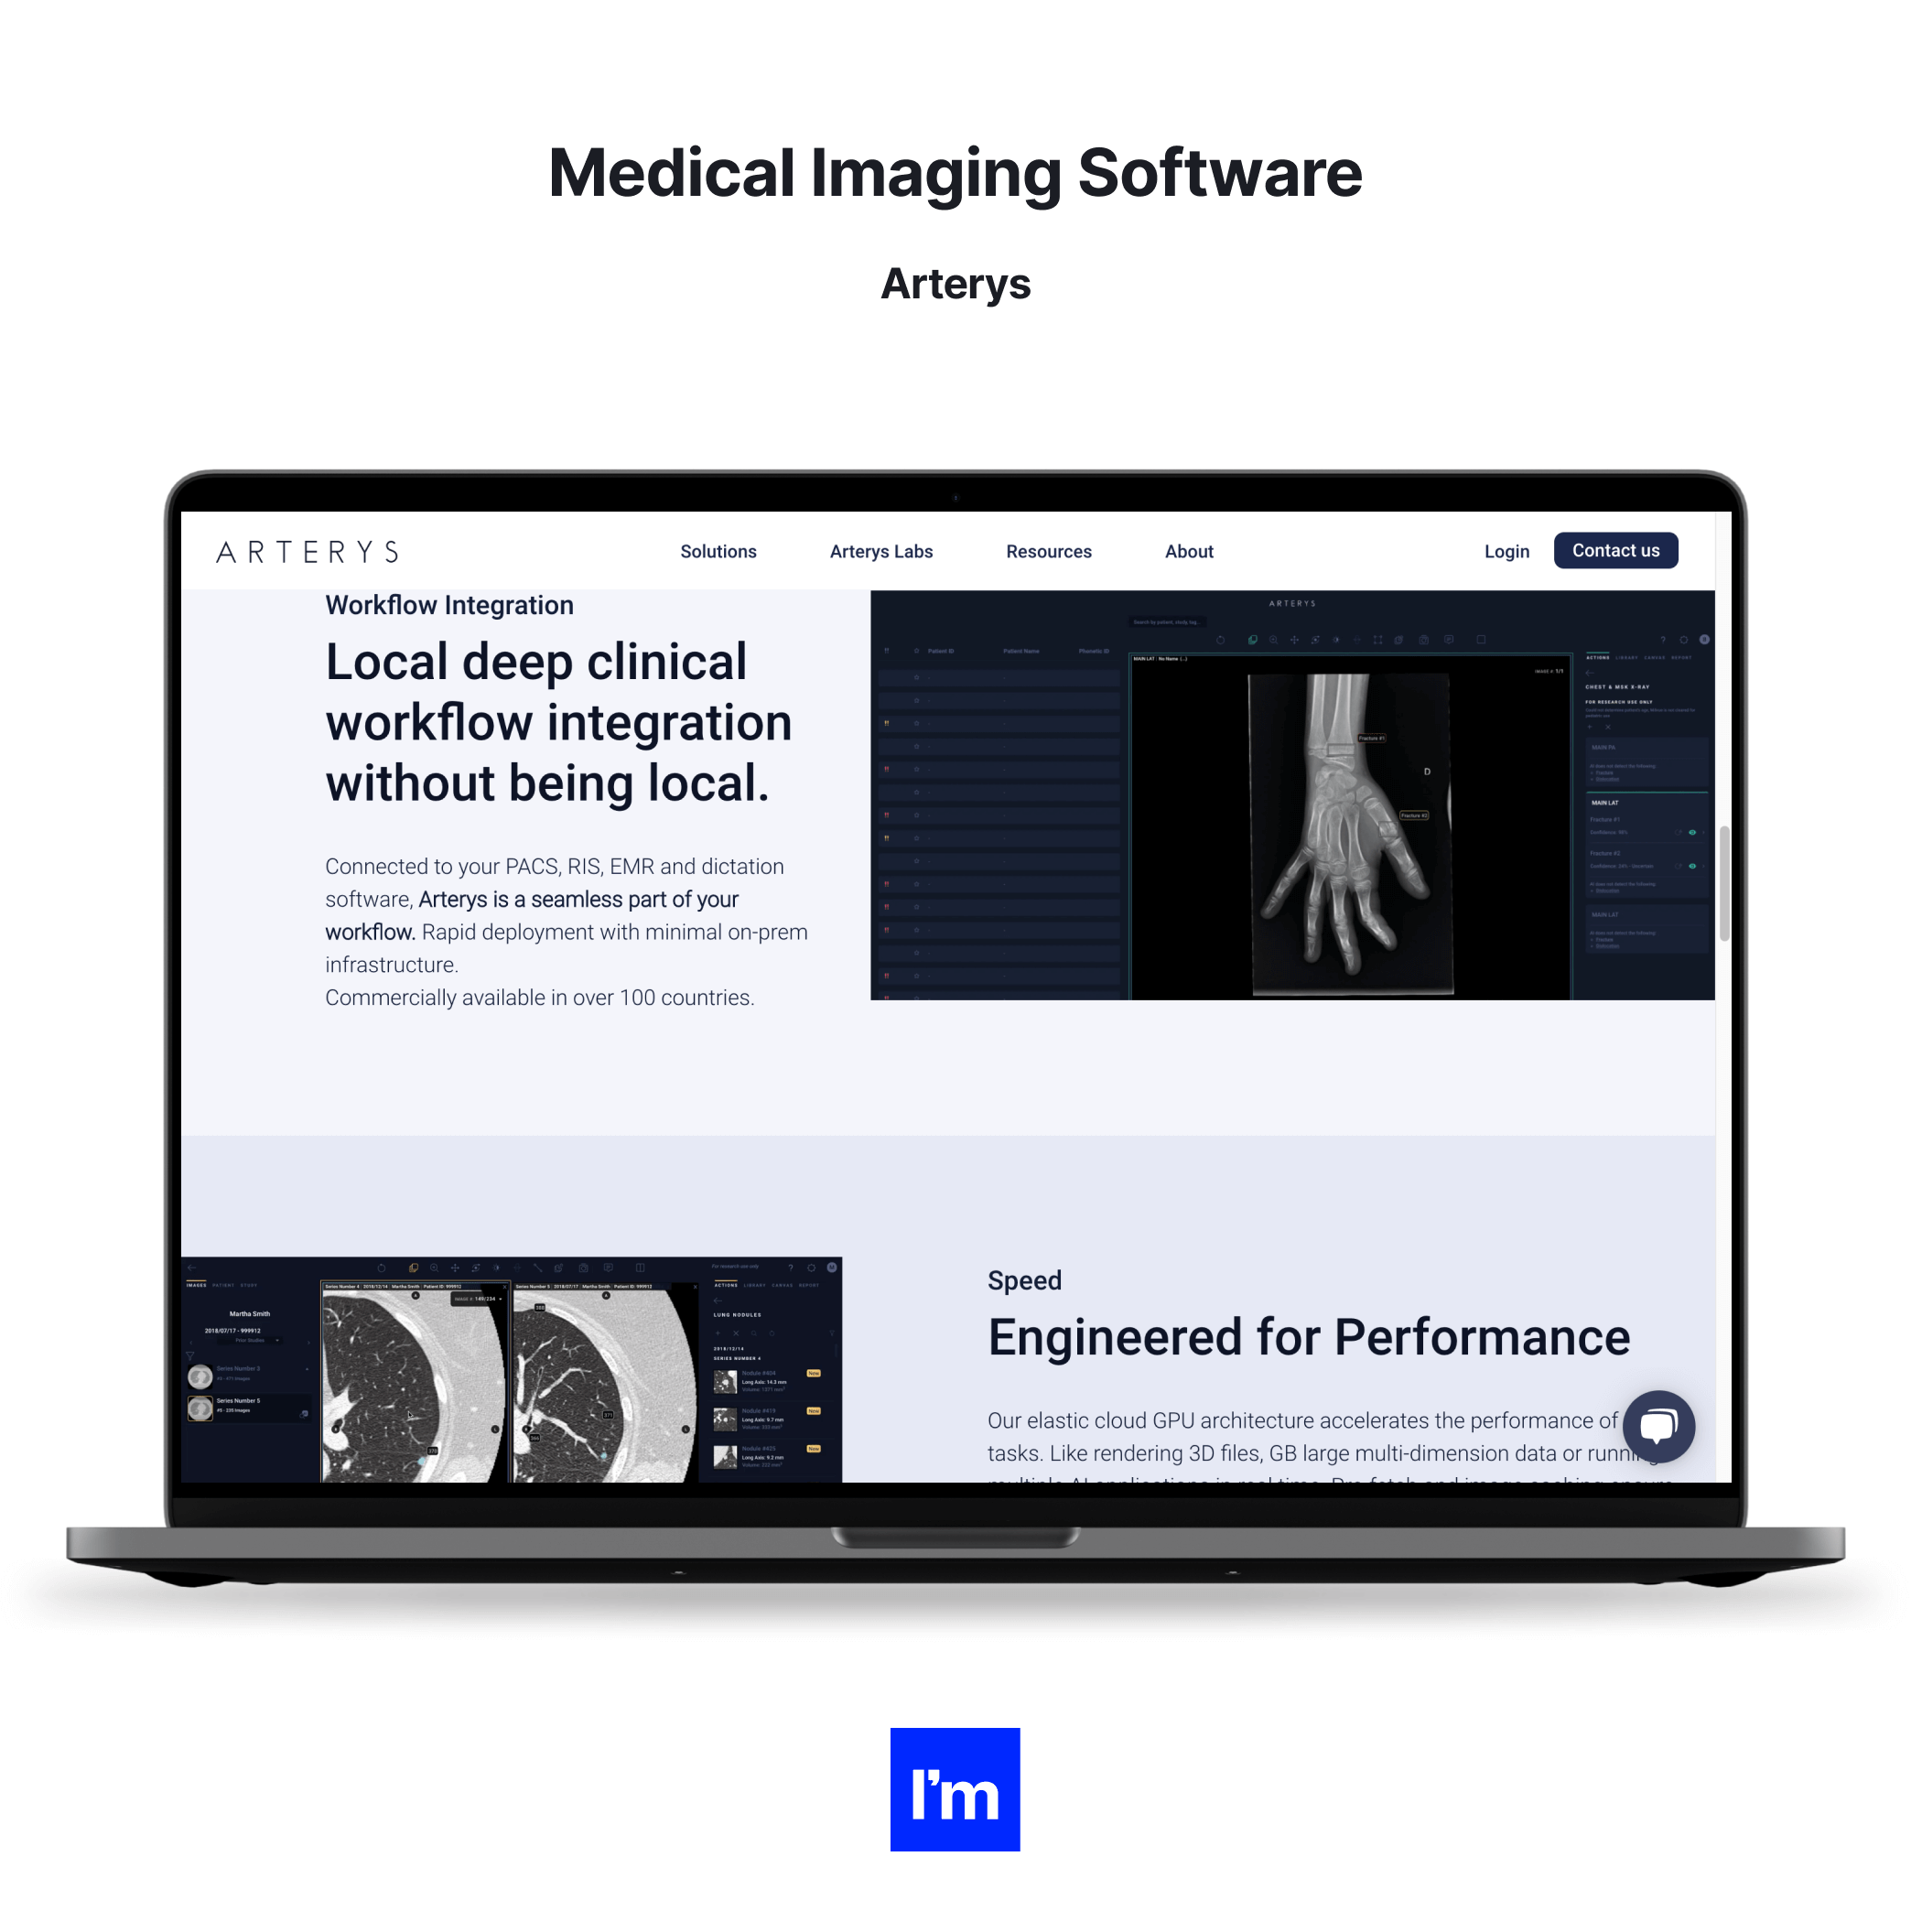Open the chat support icon
This screenshot has width=1911, height=1932.
(x=1656, y=1421)
